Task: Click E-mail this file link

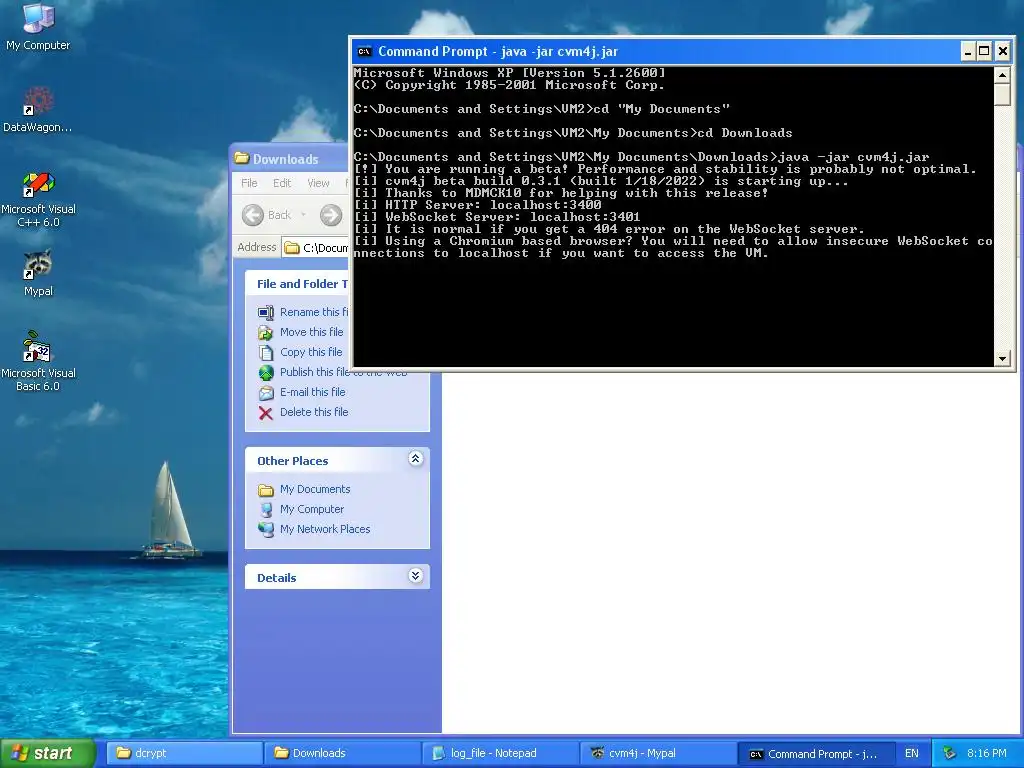Action: (x=313, y=392)
